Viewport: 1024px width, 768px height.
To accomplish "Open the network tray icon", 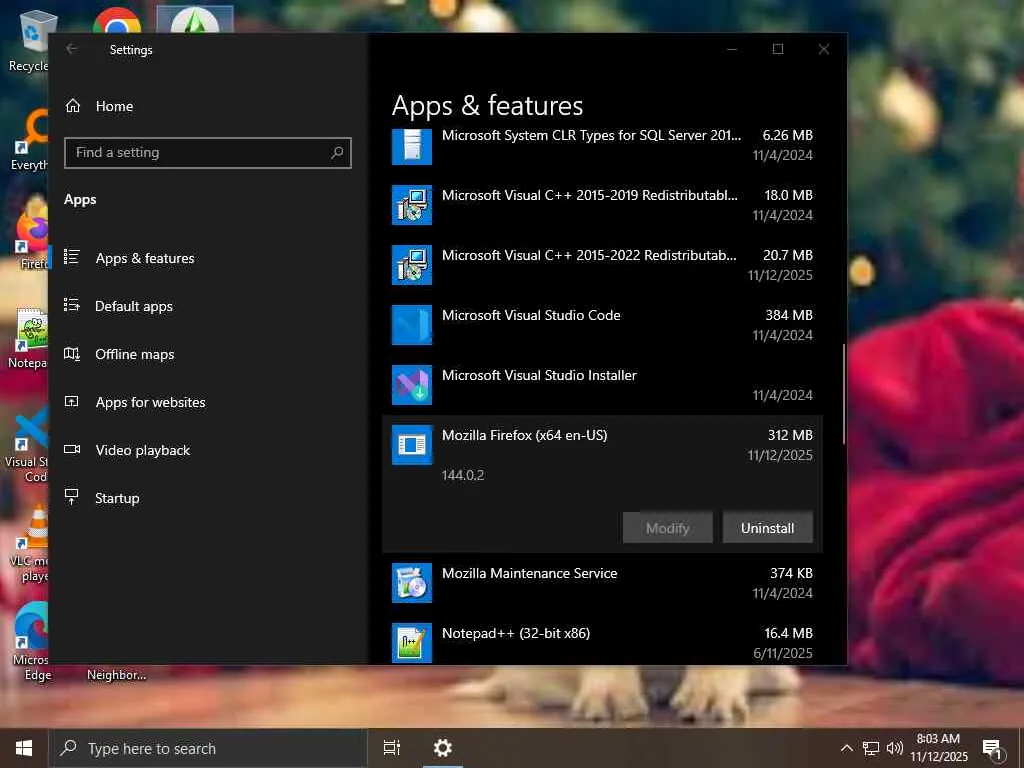I will click(x=871, y=748).
